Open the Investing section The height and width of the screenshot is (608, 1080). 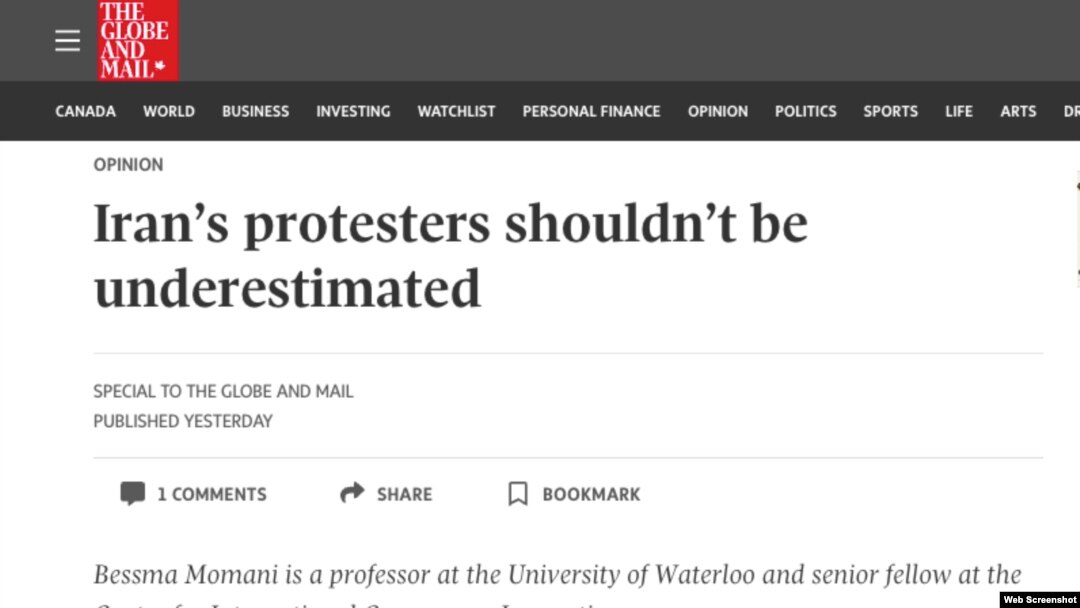(x=353, y=112)
